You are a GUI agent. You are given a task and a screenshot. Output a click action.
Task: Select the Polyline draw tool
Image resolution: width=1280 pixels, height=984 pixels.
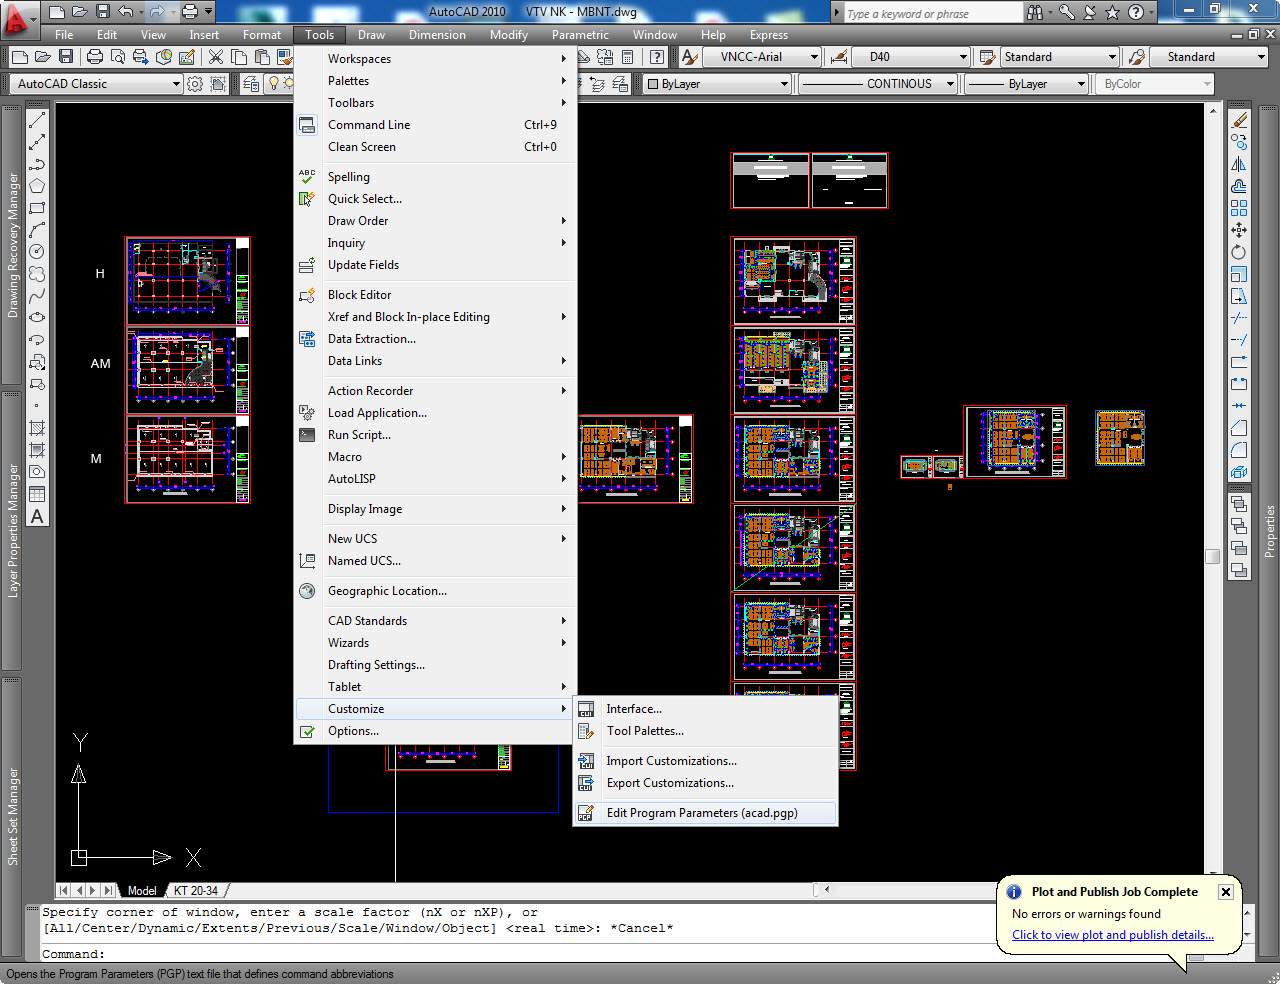coord(37,164)
